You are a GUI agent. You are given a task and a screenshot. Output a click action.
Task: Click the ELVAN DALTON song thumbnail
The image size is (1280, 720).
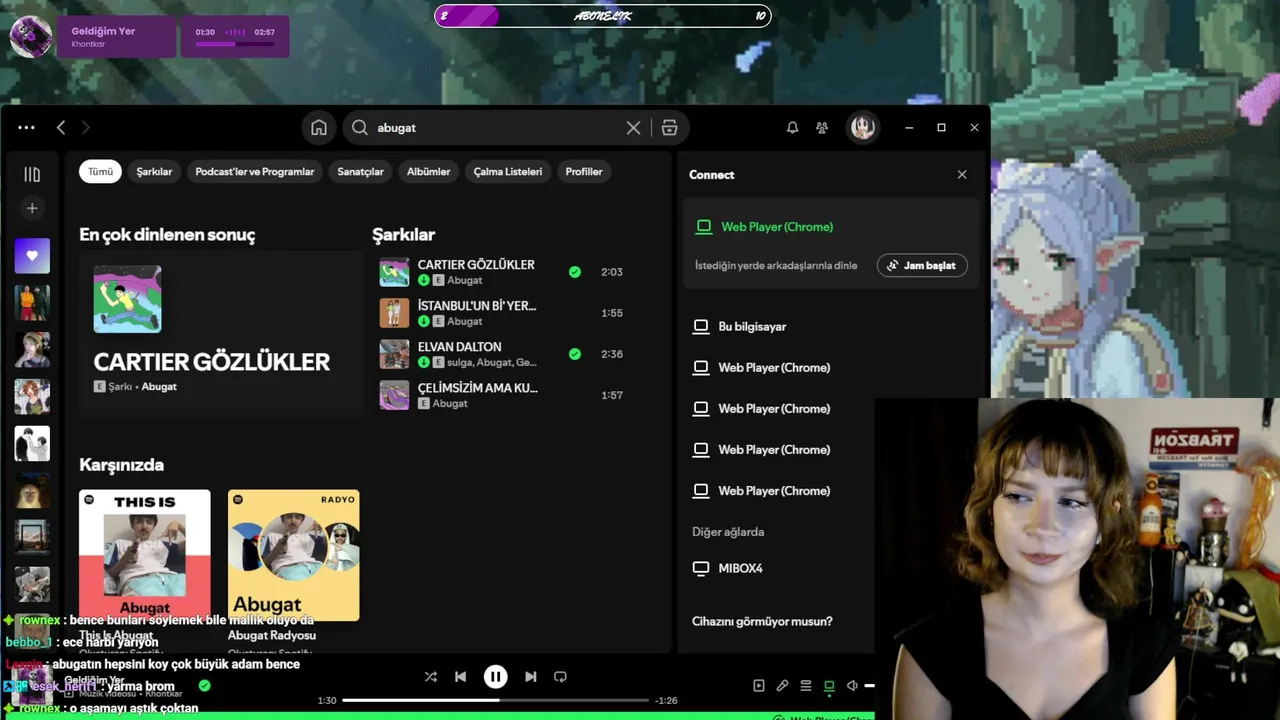[x=394, y=354]
